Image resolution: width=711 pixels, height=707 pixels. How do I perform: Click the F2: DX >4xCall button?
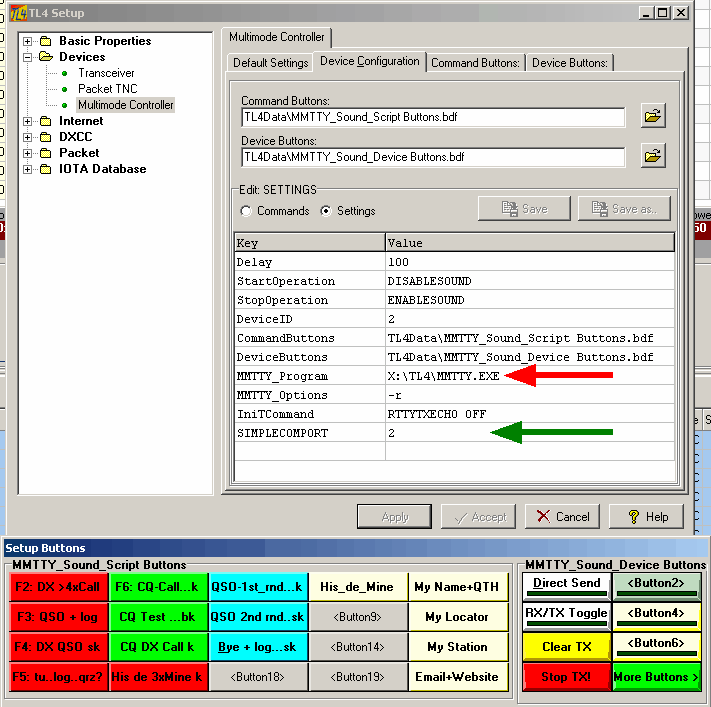tap(58, 587)
